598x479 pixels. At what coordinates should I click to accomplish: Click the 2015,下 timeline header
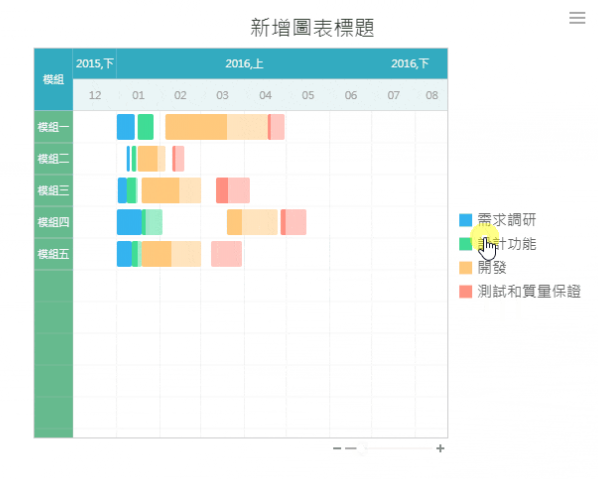[x=95, y=63]
